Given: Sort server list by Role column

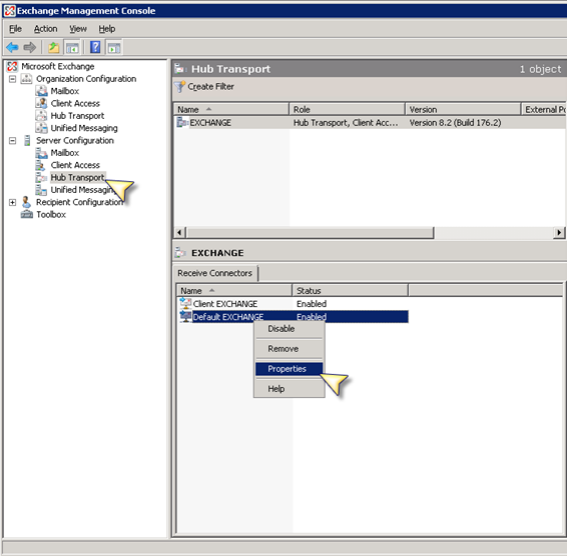Looking at the screenshot, I should point(347,110).
